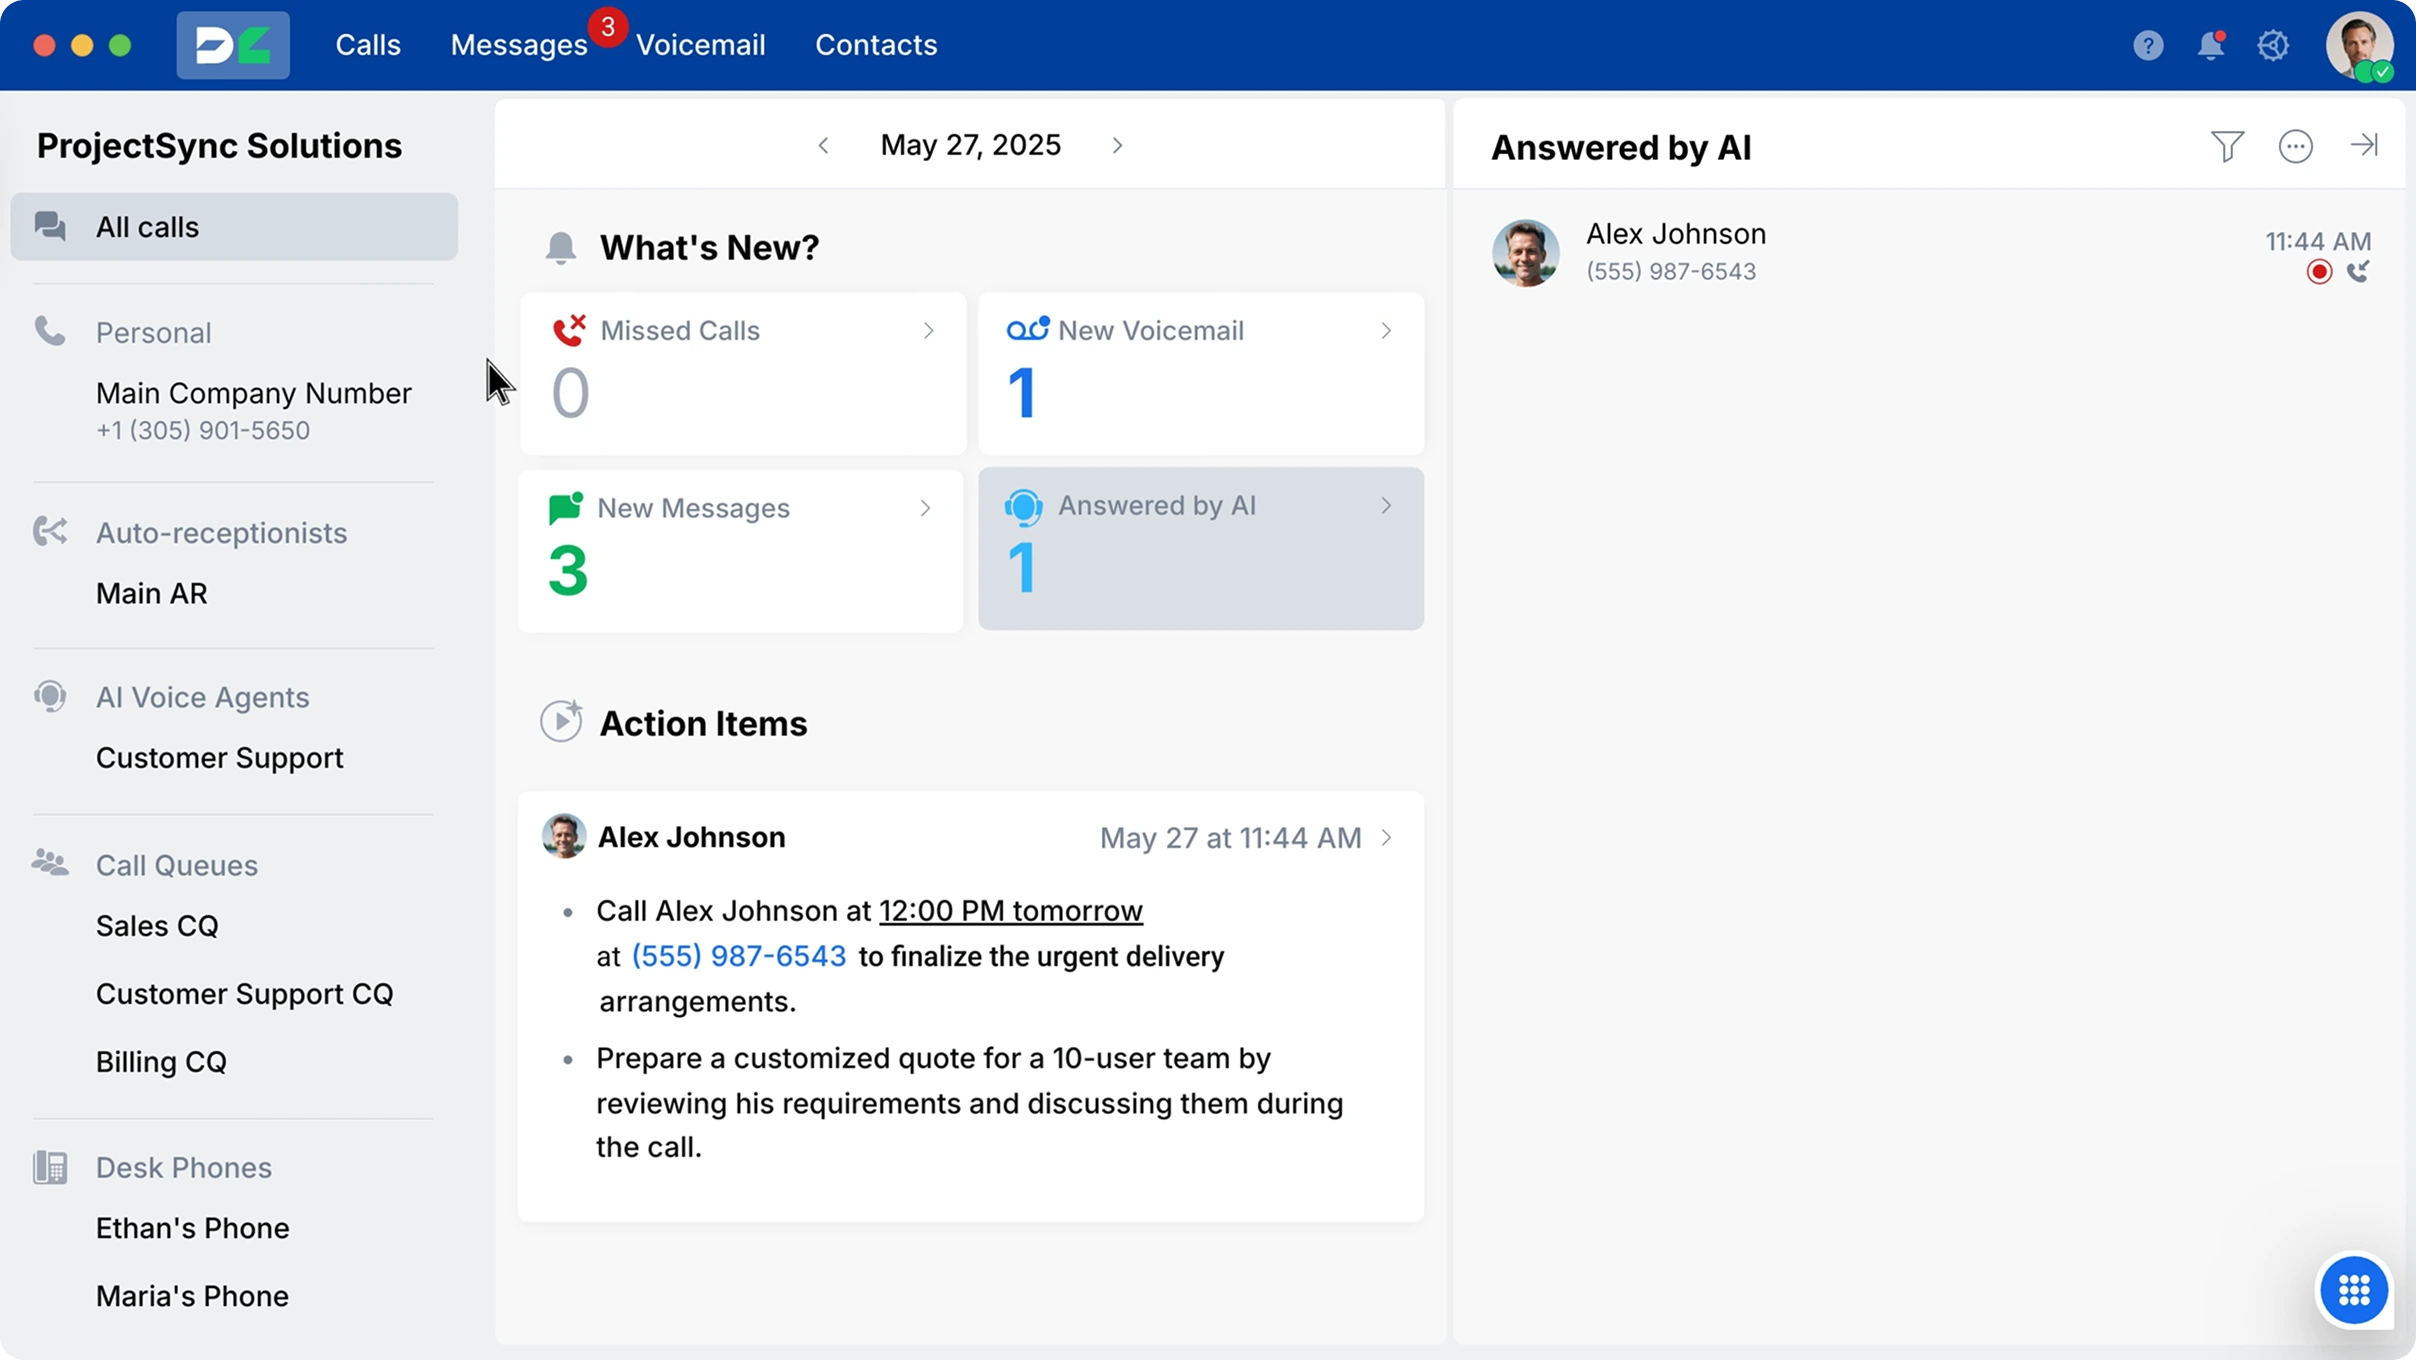Click the Dialpad logo home icon
Viewport: 2416px width, 1360px height.
click(233, 45)
